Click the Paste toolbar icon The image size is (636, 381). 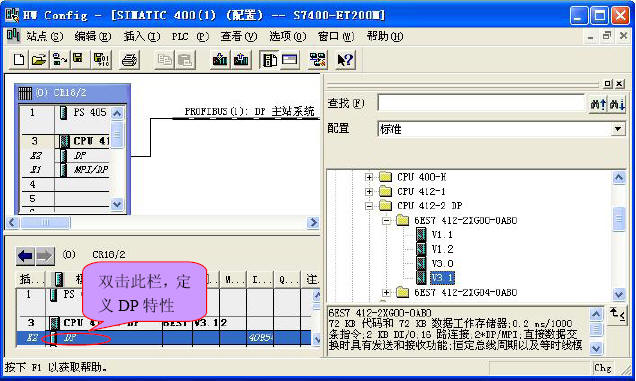185,60
